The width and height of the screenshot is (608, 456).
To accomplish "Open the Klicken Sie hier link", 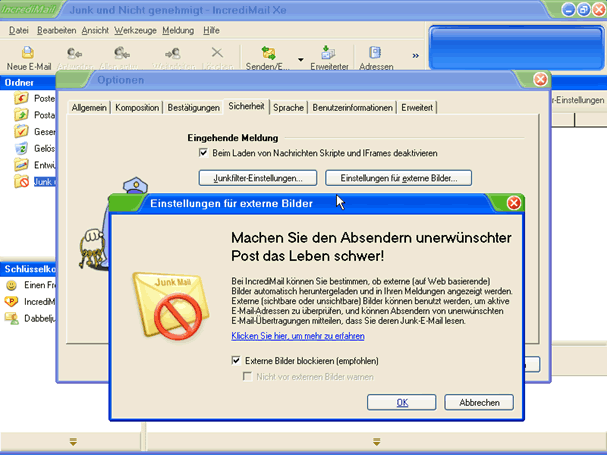I will click(x=298, y=336).
